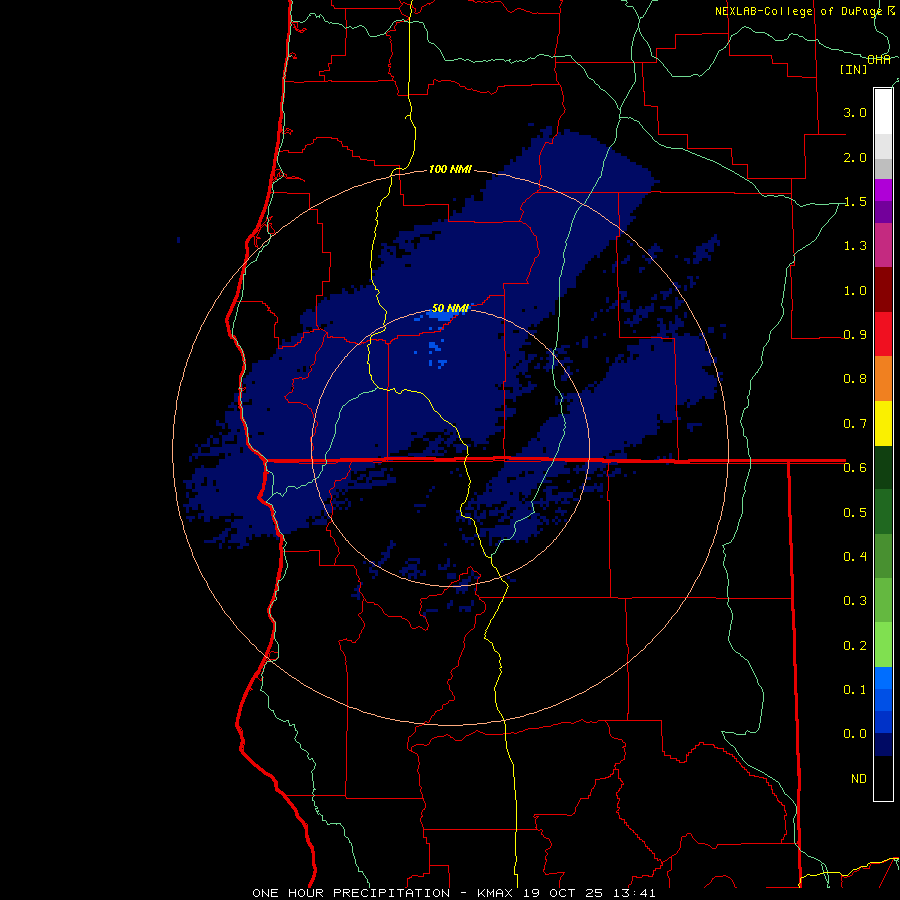Viewport: 900px width, 900px height.
Task: Click the NEXLAB-College of DuPage label
Action: (x=798, y=11)
